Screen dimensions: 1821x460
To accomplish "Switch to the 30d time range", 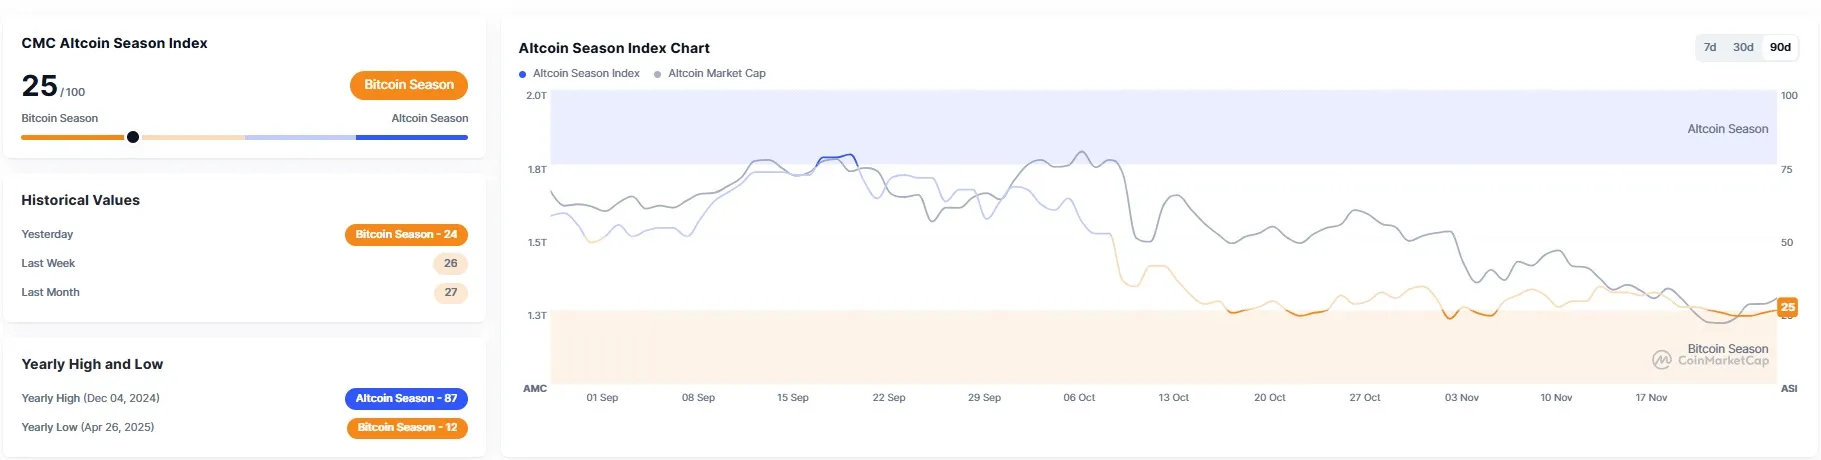I will (1743, 47).
